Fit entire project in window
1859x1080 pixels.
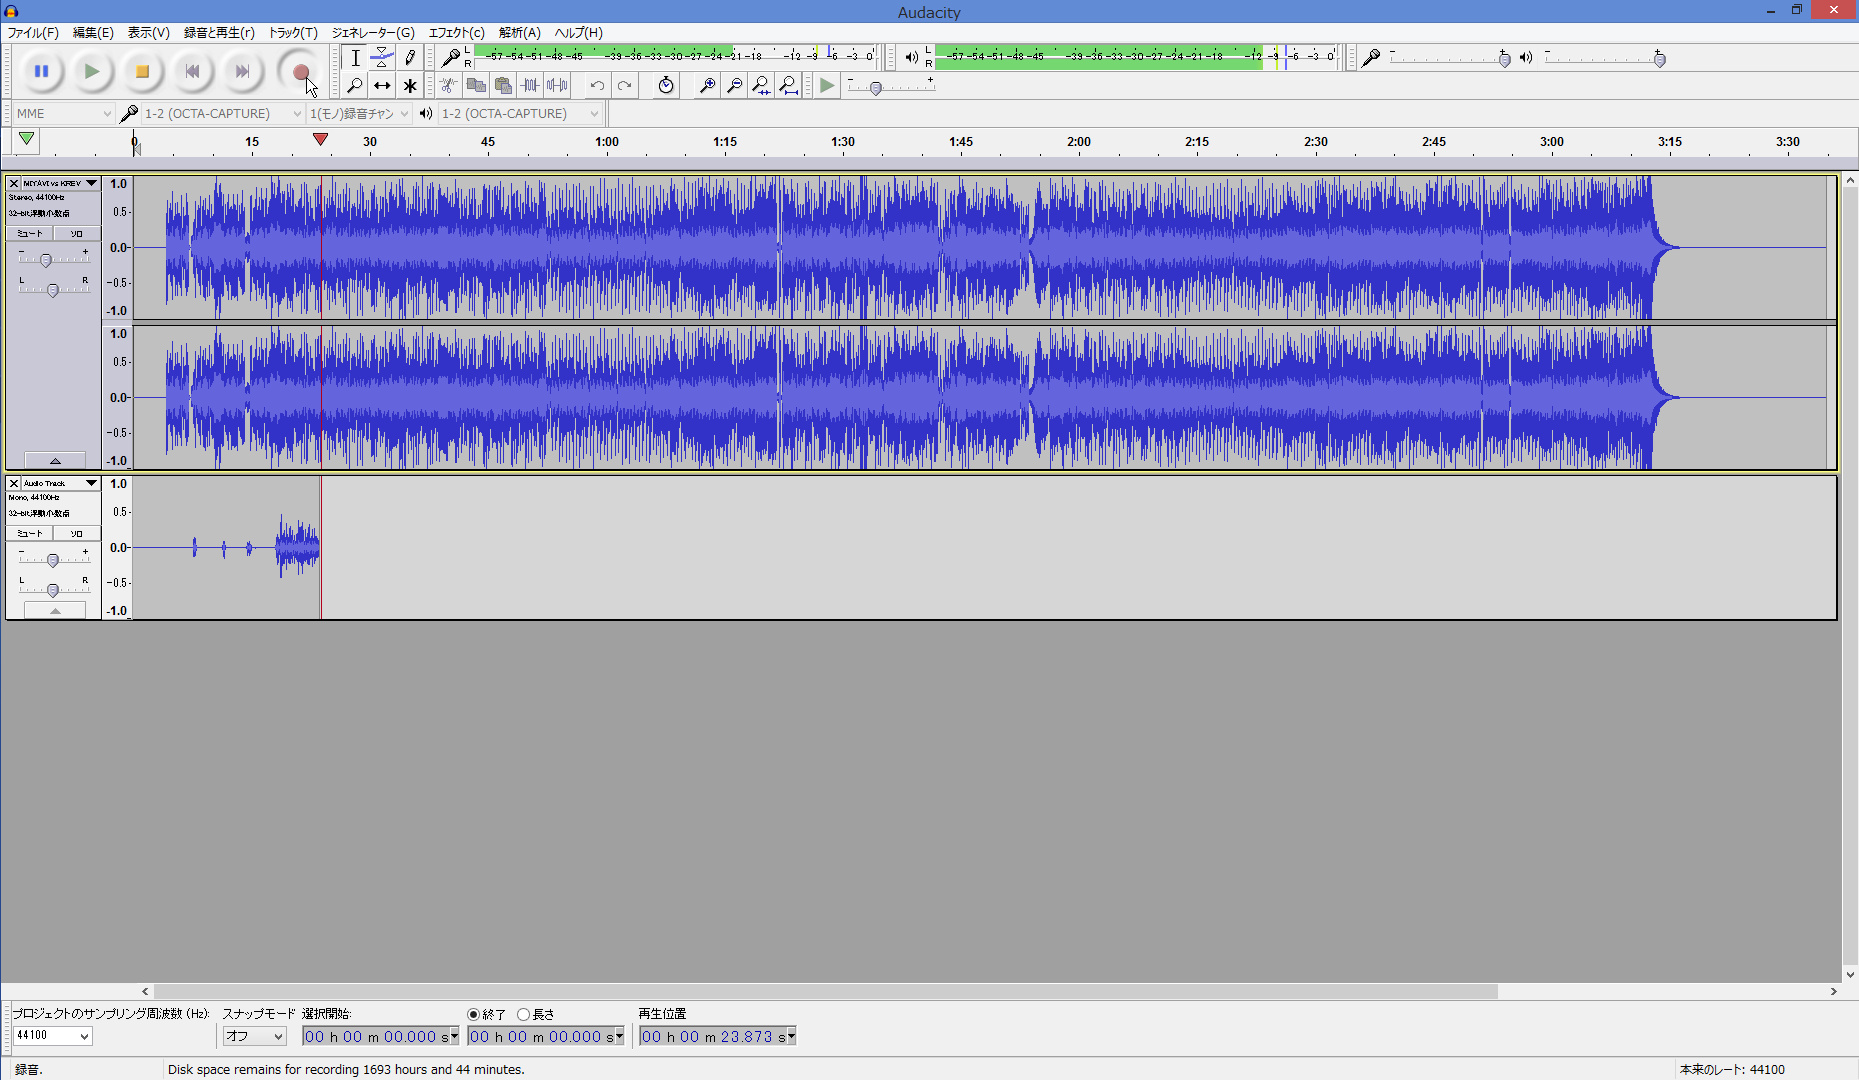coord(788,86)
